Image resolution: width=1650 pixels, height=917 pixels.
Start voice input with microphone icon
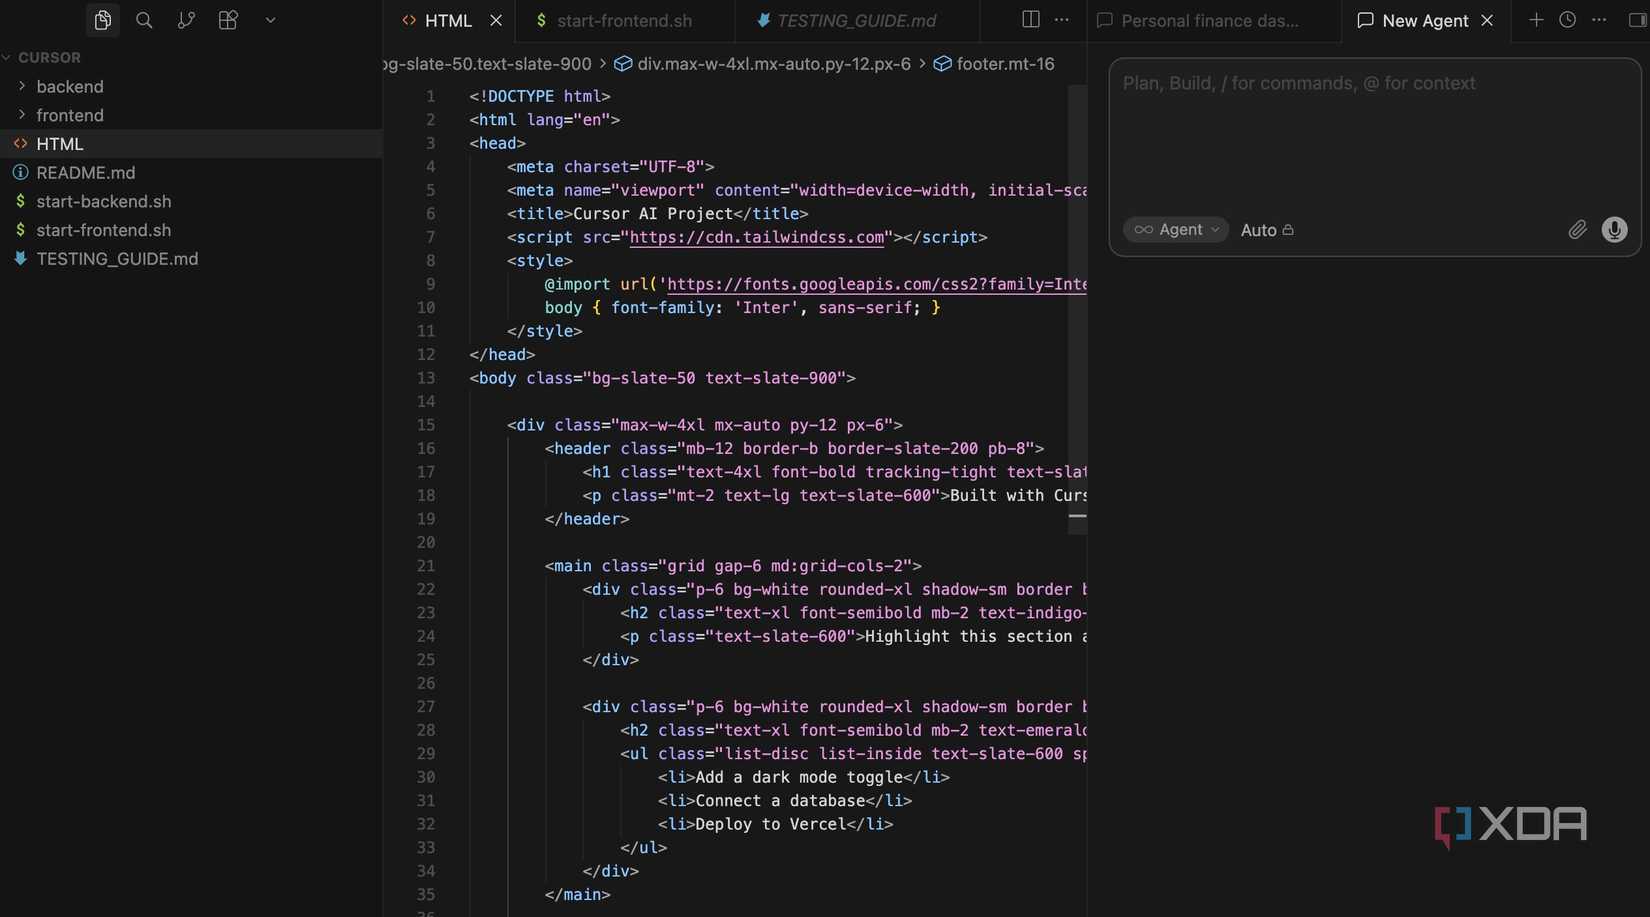(x=1614, y=230)
